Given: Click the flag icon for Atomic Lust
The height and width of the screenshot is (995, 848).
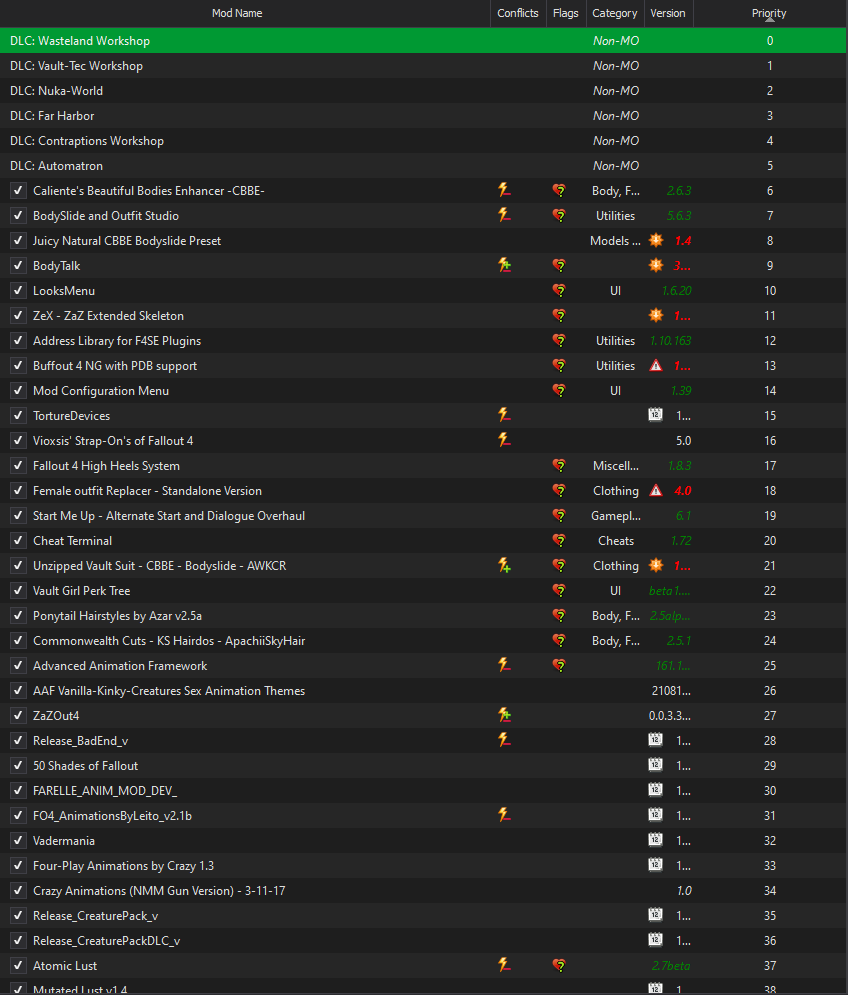Looking at the screenshot, I should [559, 965].
